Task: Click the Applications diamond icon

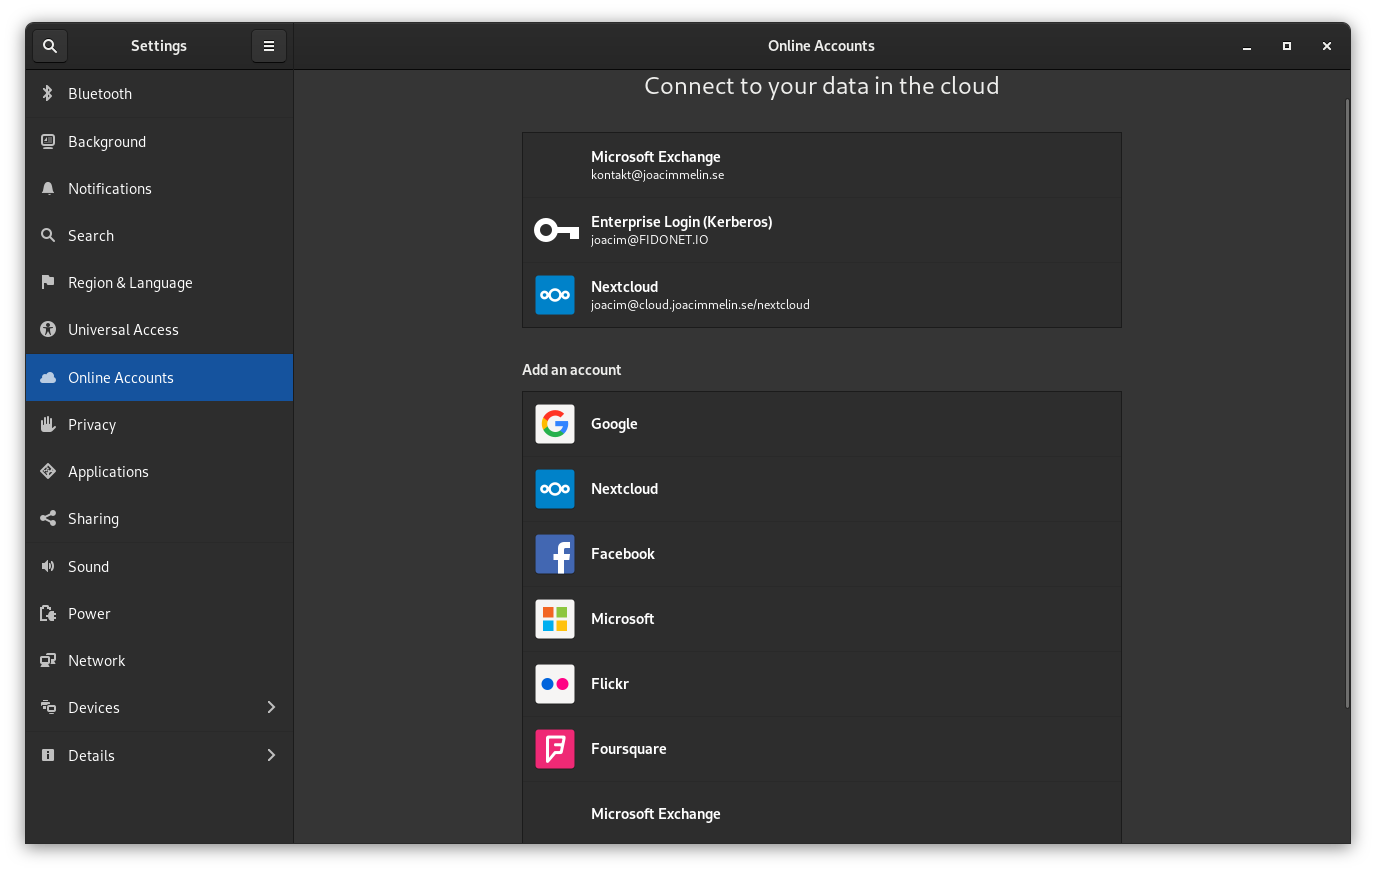Action: pyautogui.click(x=47, y=472)
